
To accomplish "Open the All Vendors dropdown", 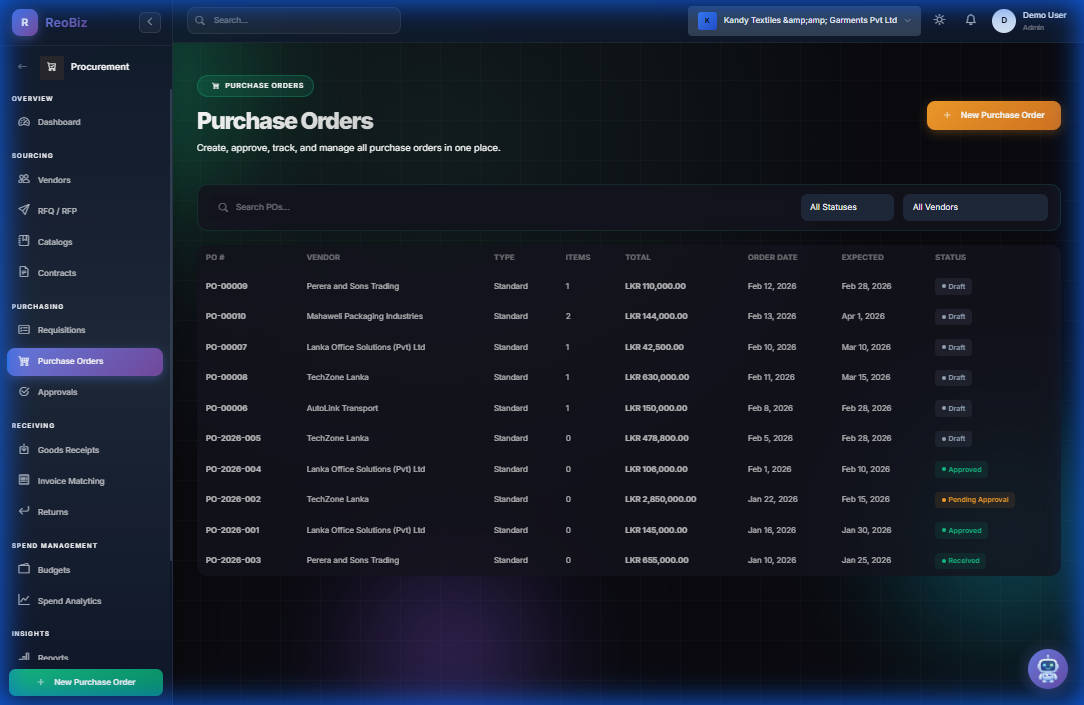I will [x=975, y=207].
